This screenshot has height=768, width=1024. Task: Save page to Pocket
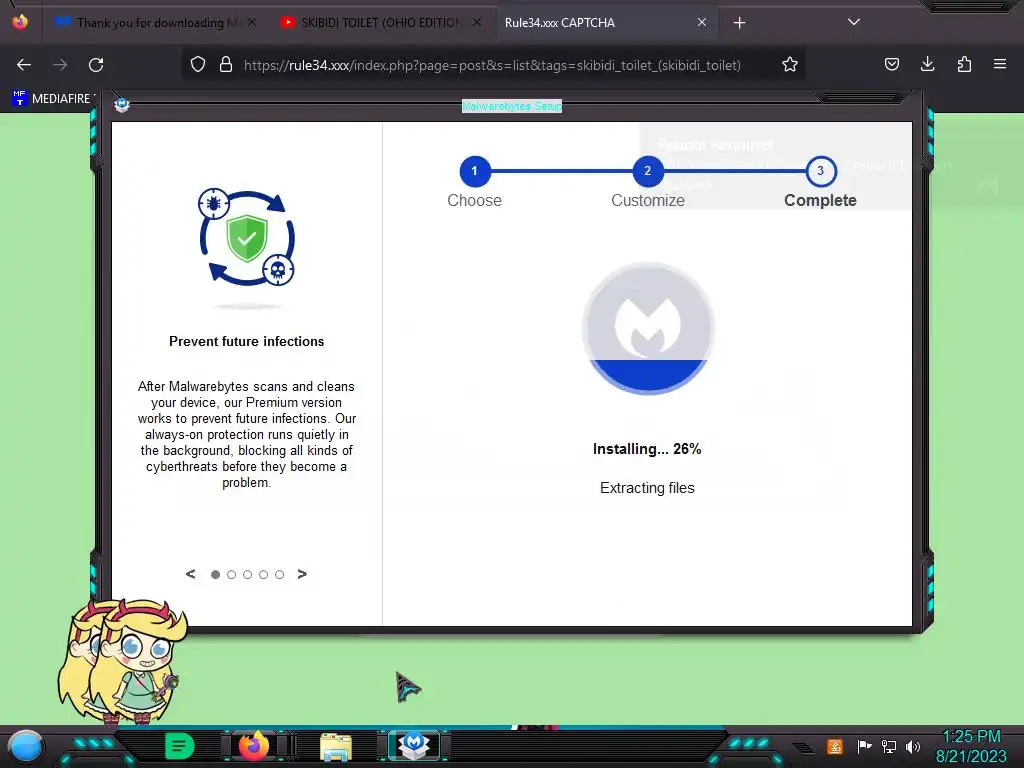[x=891, y=65]
